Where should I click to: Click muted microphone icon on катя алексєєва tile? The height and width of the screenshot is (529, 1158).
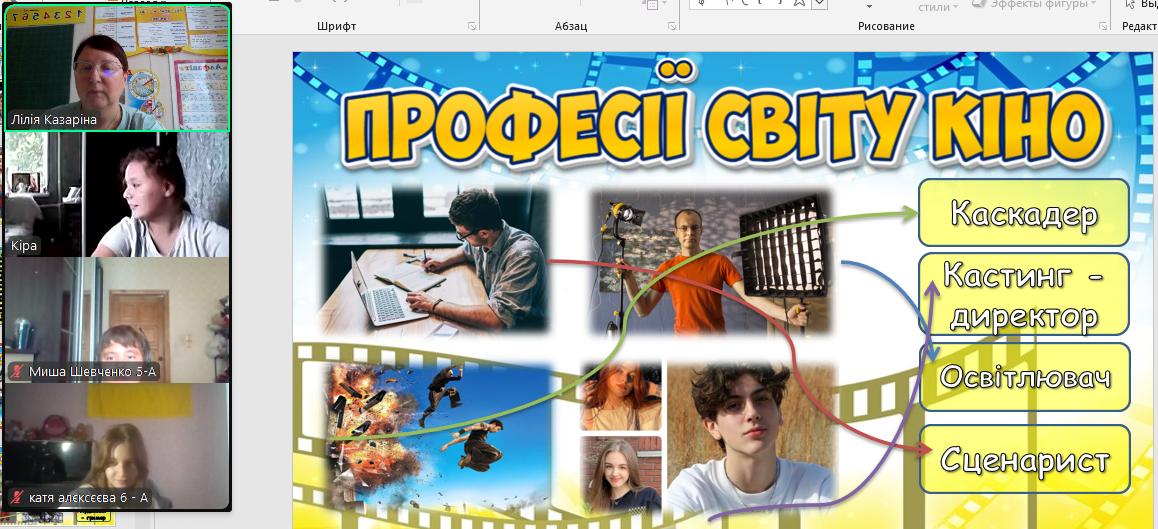tap(17, 497)
